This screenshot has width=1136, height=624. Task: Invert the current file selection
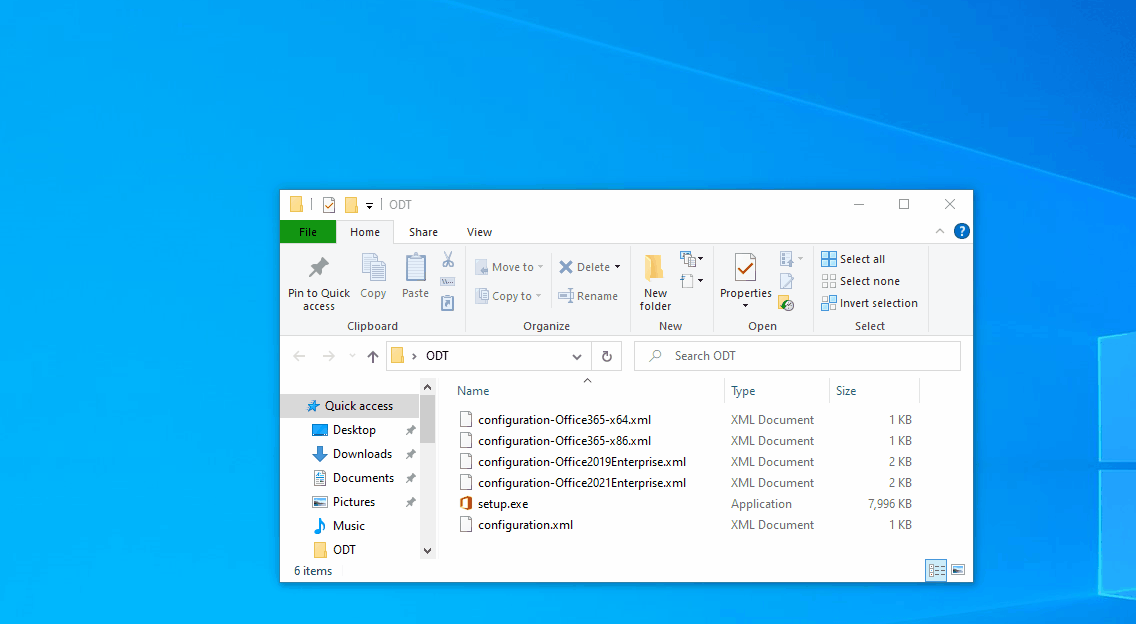(x=870, y=302)
